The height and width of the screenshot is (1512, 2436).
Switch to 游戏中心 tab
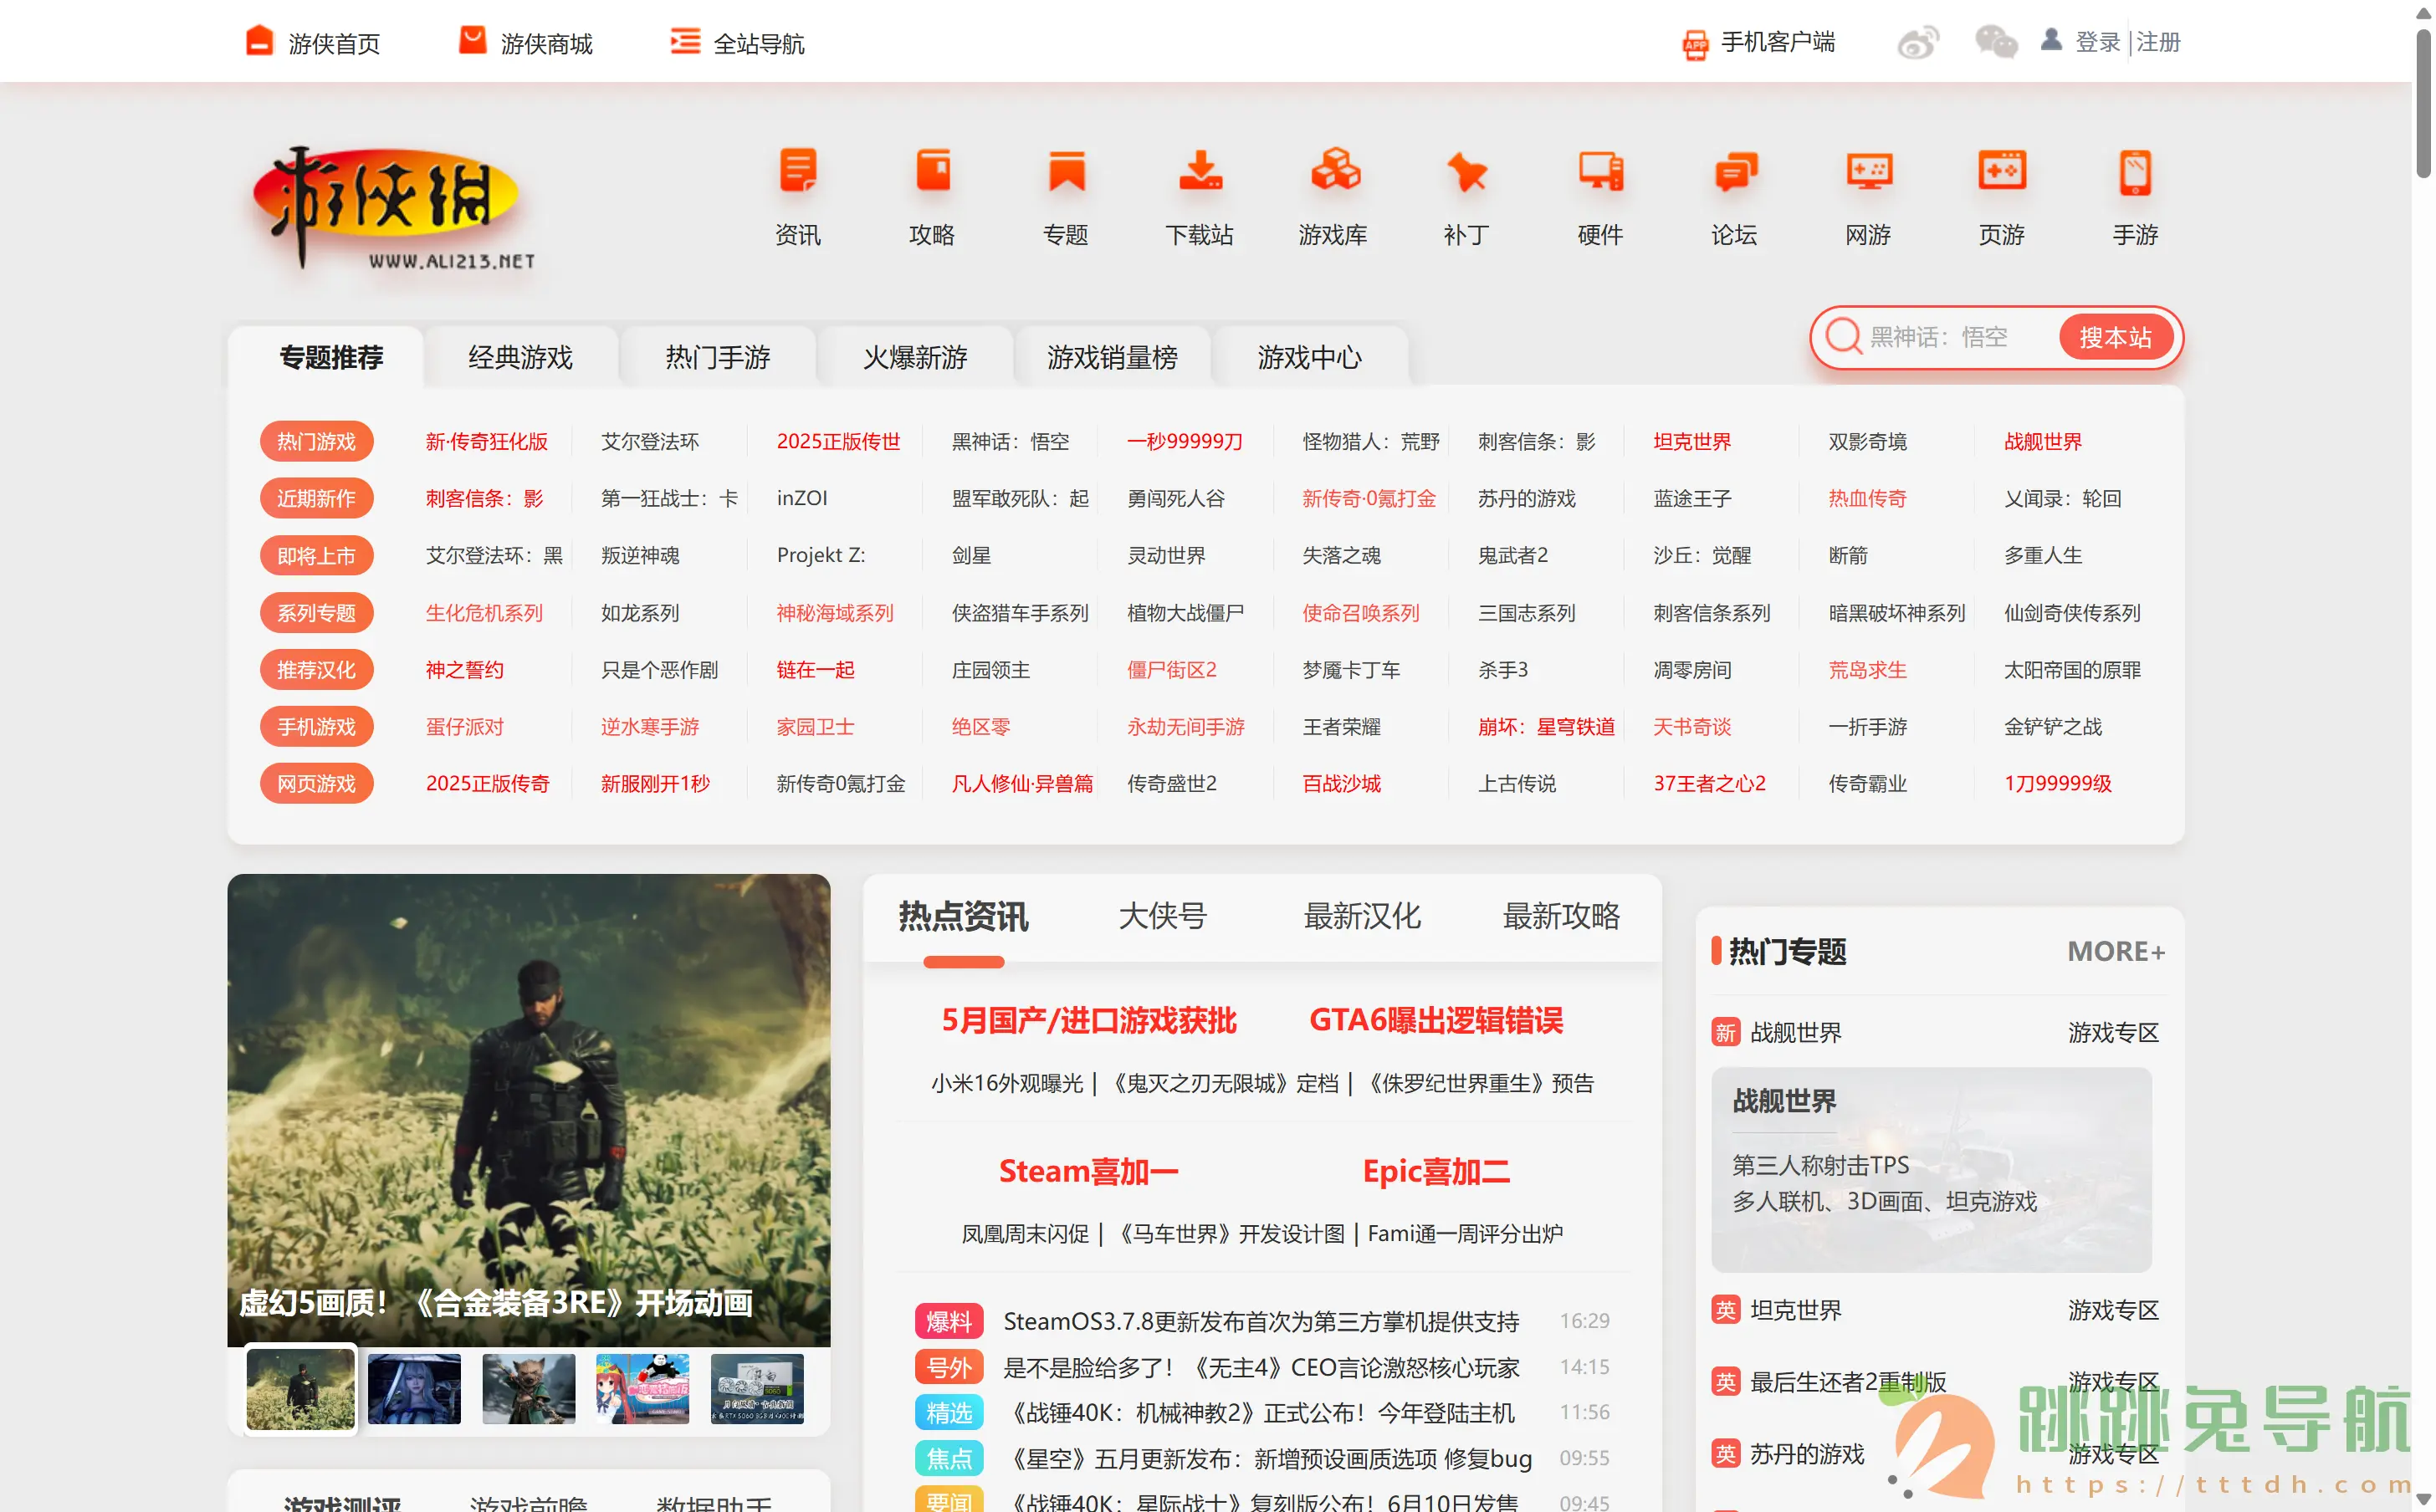click(1309, 357)
